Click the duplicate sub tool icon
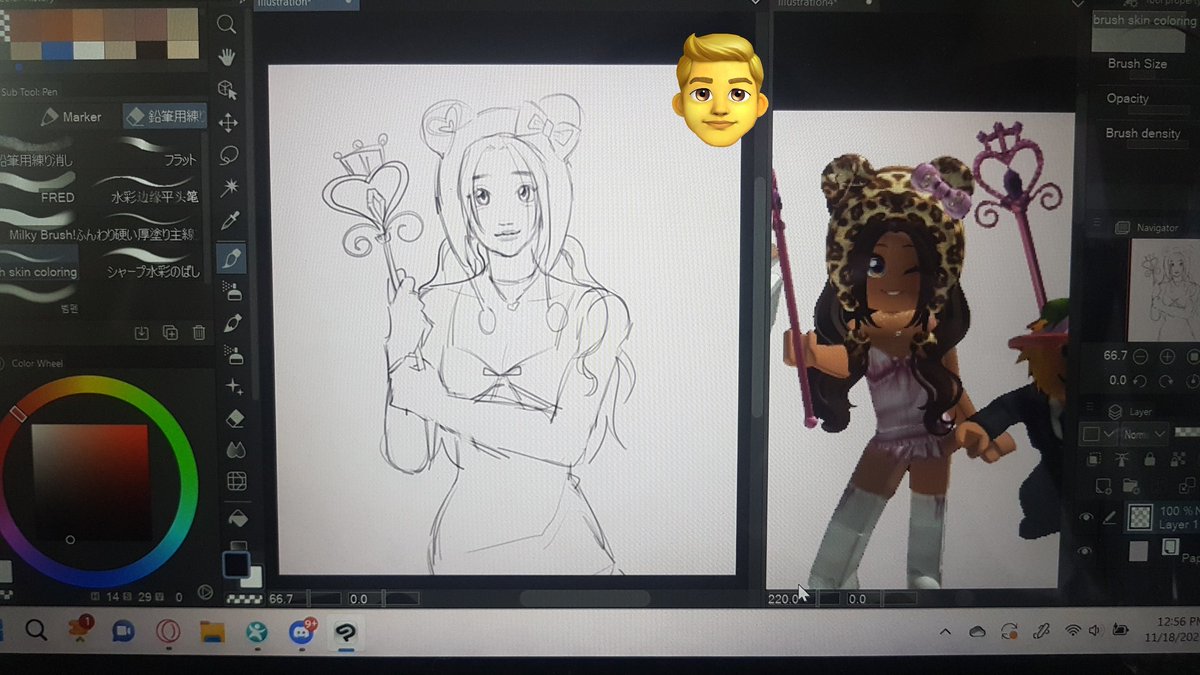 tap(170, 332)
